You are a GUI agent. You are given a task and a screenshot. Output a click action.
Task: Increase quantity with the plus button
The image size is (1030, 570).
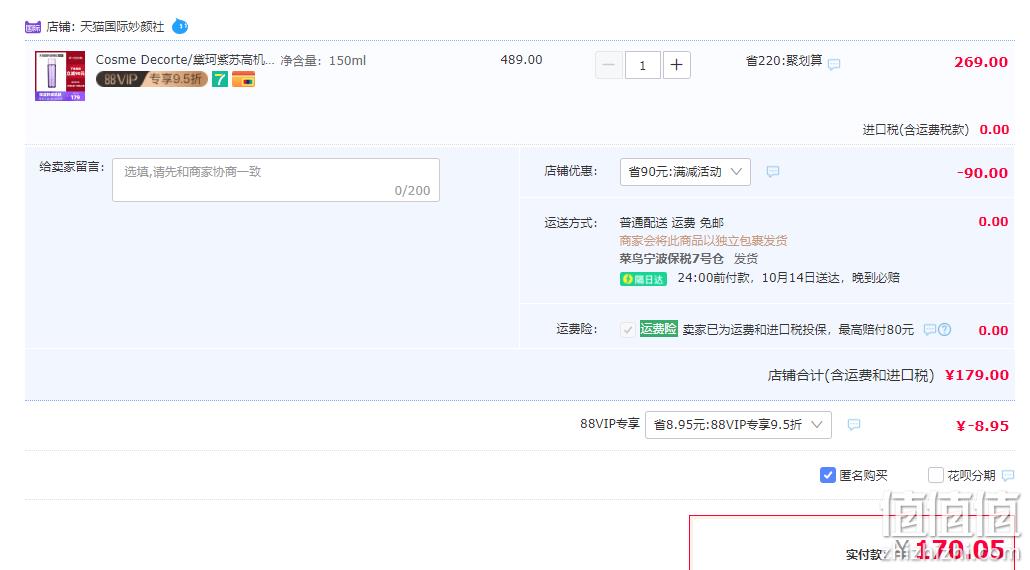[677, 65]
